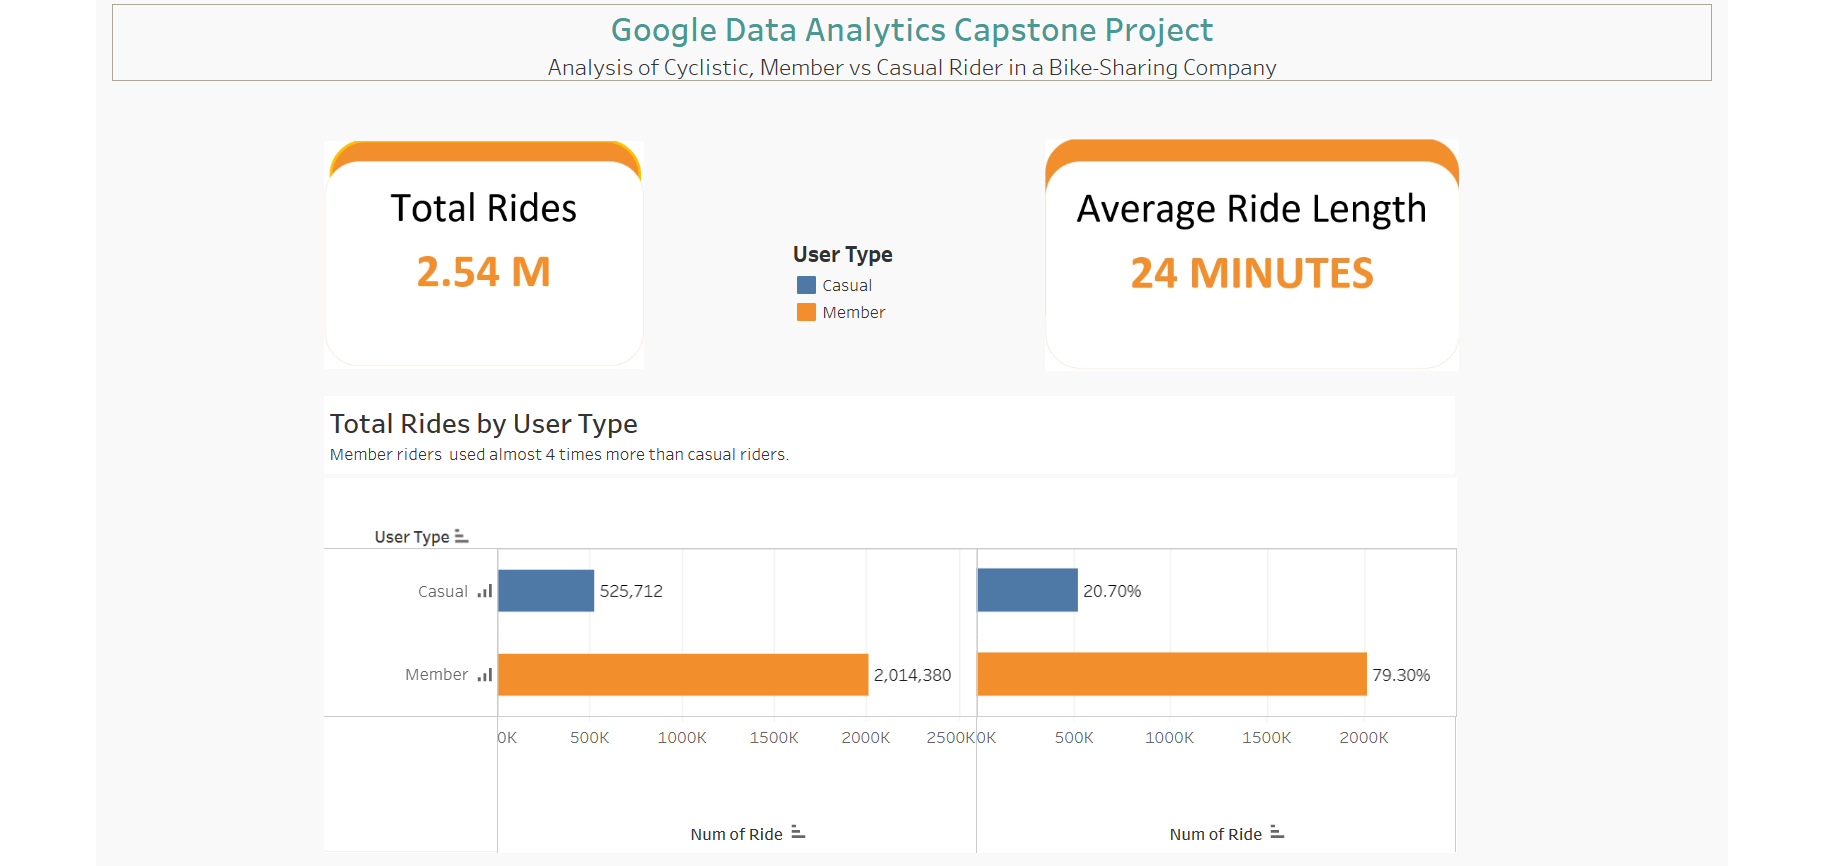The image size is (1824, 866).
Task: Click the 2000K tick on the right chart axis
Action: click(1364, 738)
